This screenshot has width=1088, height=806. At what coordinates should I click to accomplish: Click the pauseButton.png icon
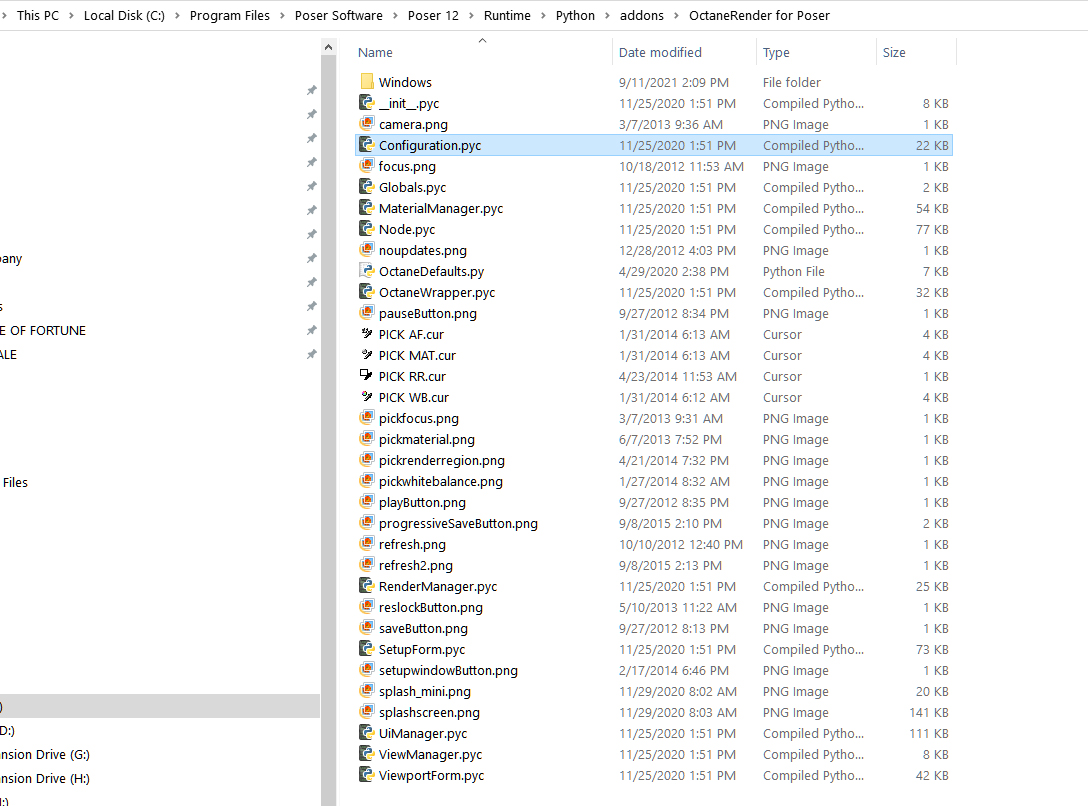tap(367, 313)
